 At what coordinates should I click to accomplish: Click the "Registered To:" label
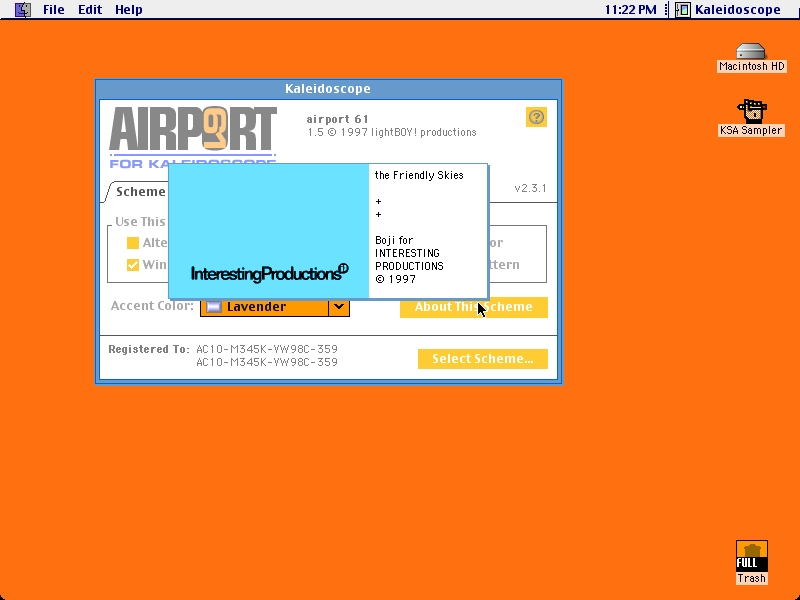(148, 349)
